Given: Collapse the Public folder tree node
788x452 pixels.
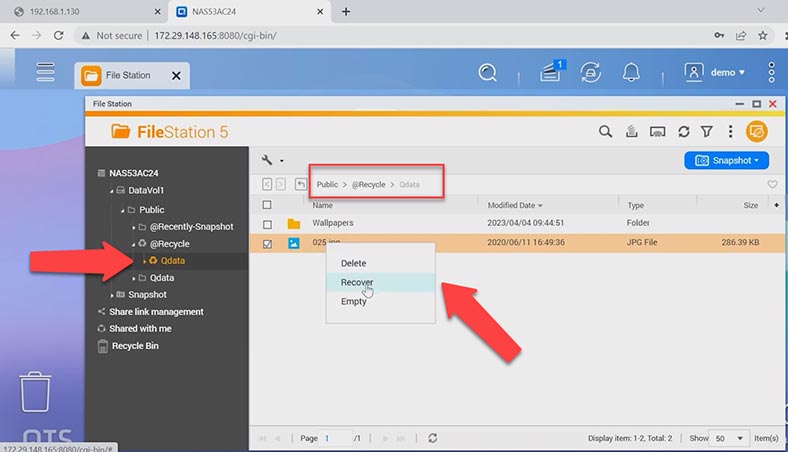Looking at the screenshot, I should click(x=123, y=210).
